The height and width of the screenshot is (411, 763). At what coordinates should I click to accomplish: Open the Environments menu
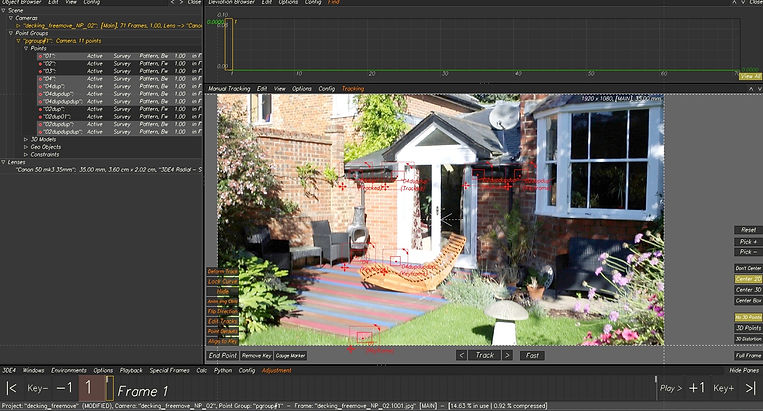tap(69, 370)
